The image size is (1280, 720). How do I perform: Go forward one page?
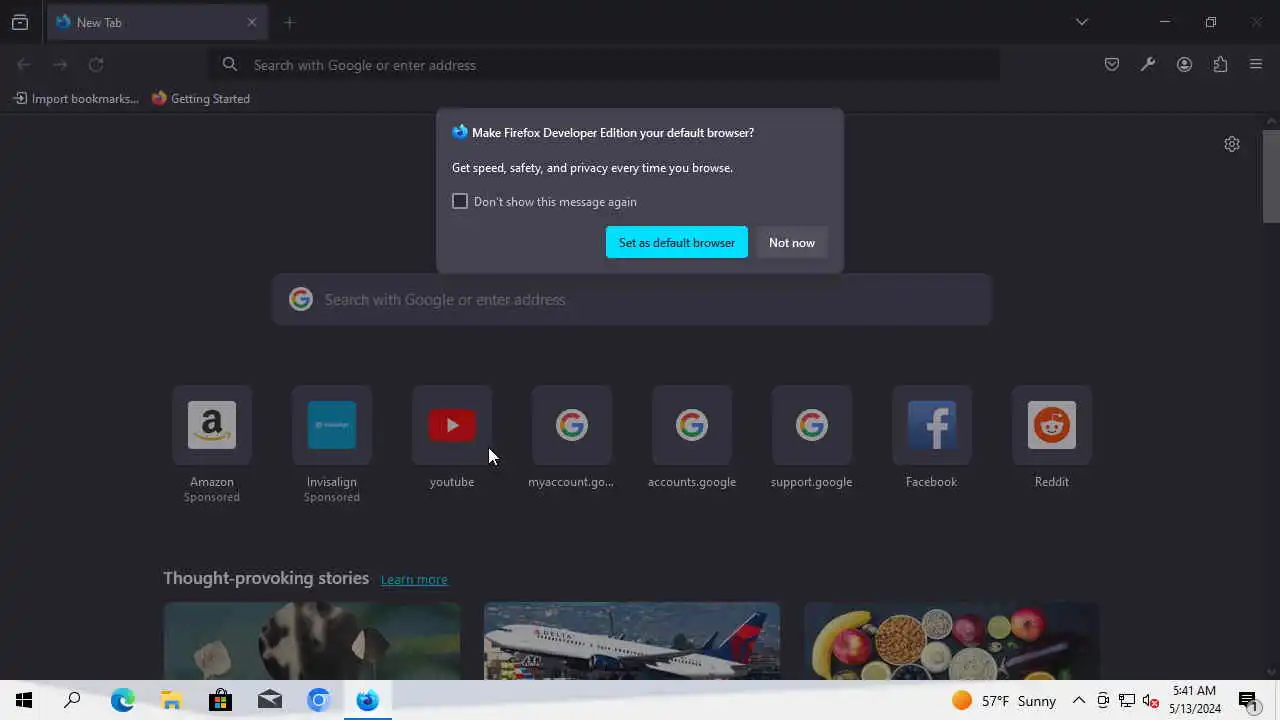(x=60, y=65)
